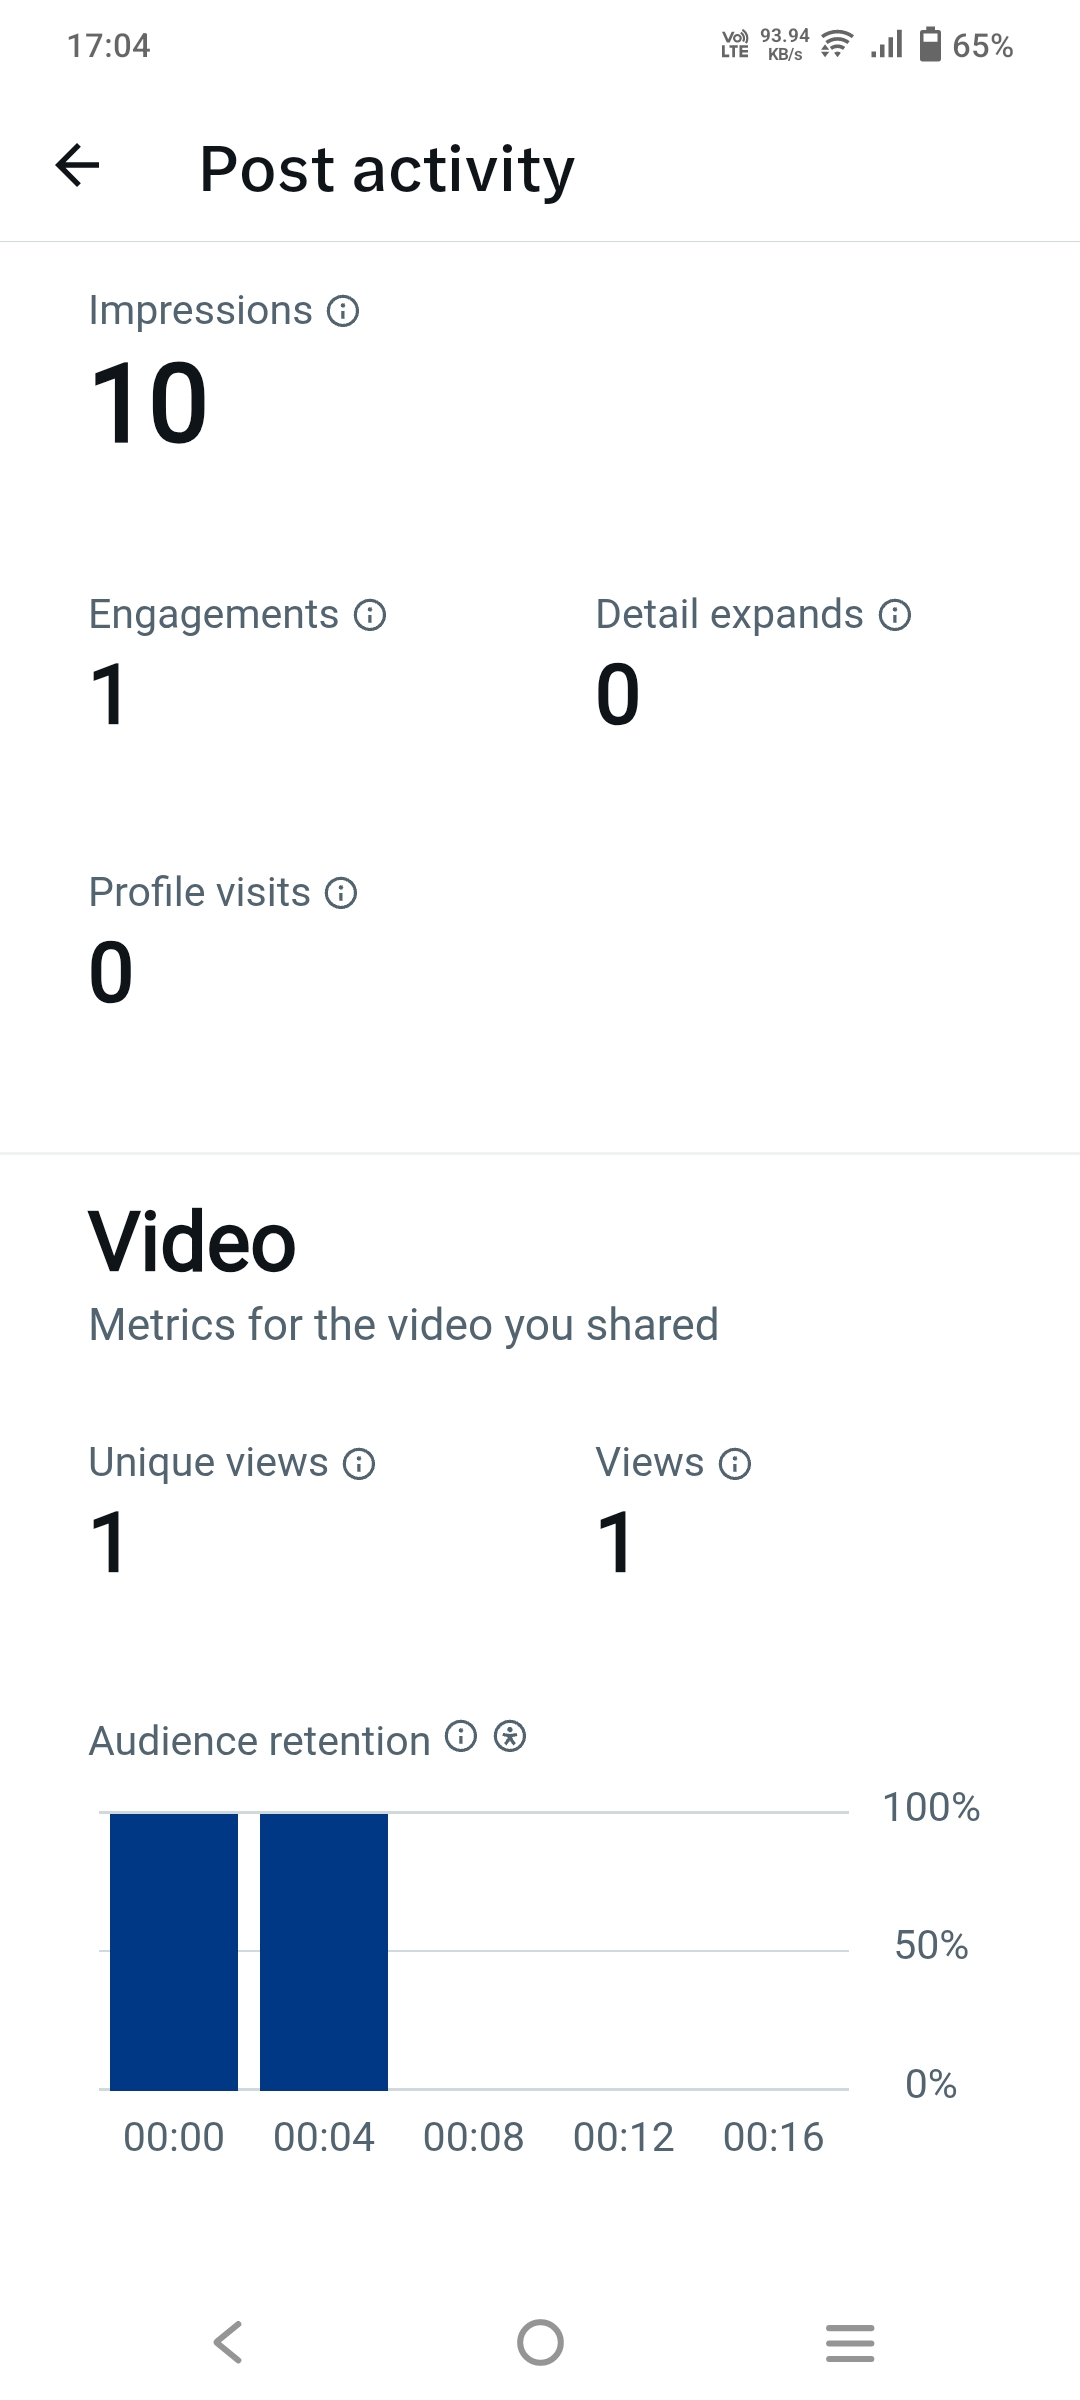Tap the Impressions count of 10
Viewport: 1080px width, 2400px height.
click(x=148, y=403)
